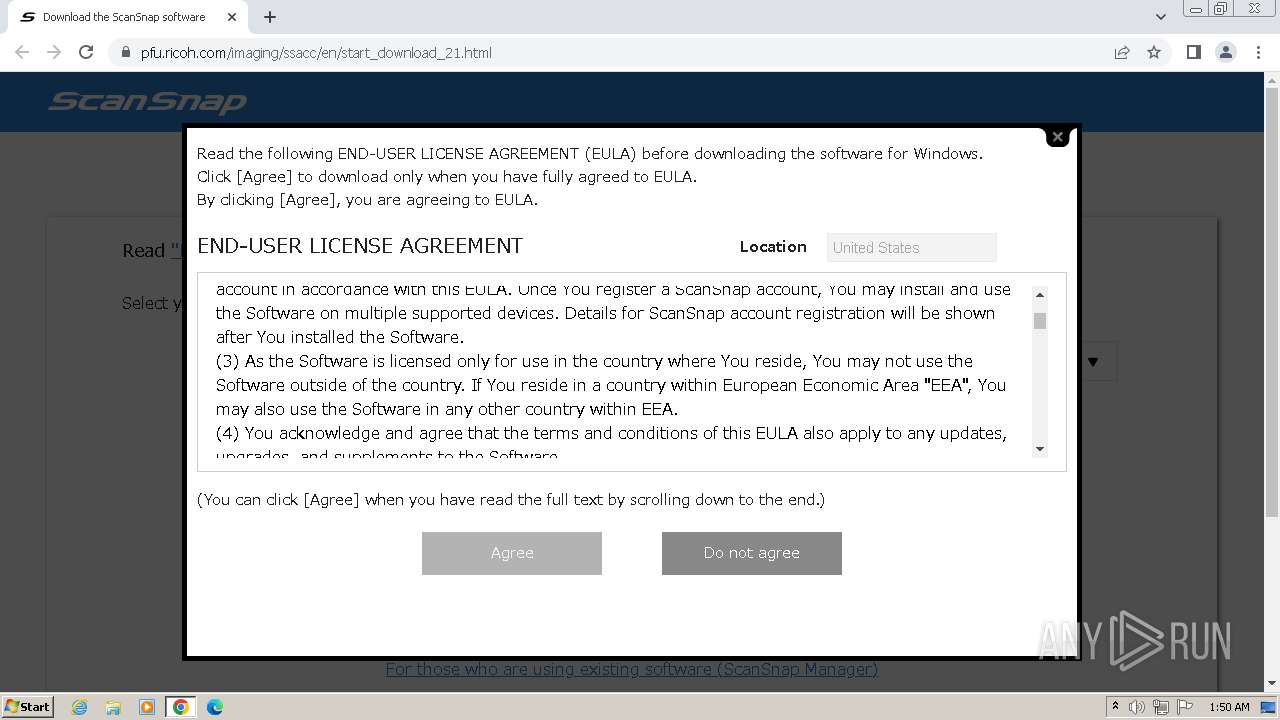Close the EULA dialog with the X icon

[x=1057, y=137]
